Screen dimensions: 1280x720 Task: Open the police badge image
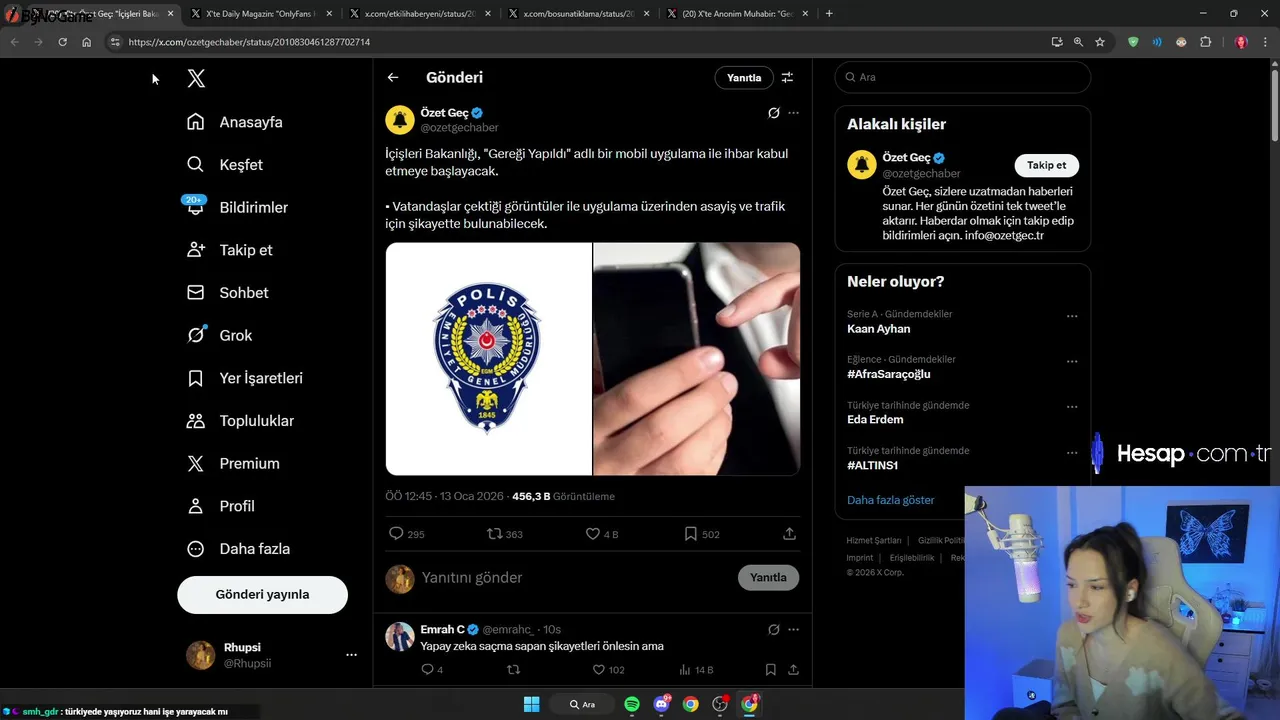click(488, 358)
